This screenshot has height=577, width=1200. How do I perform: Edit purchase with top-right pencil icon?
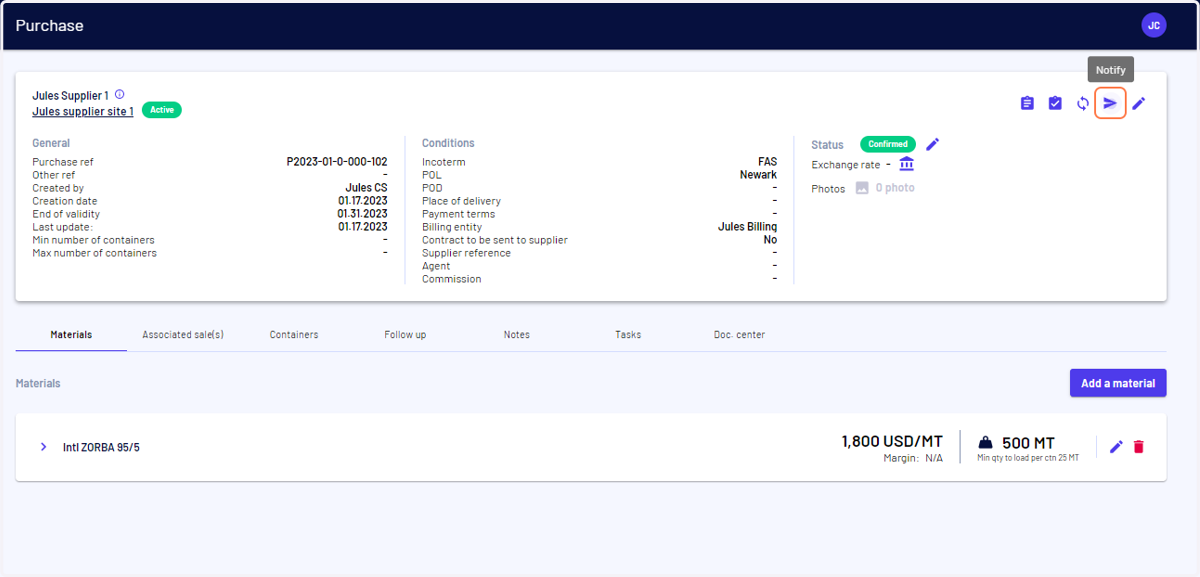click(x=1138, y=103)
